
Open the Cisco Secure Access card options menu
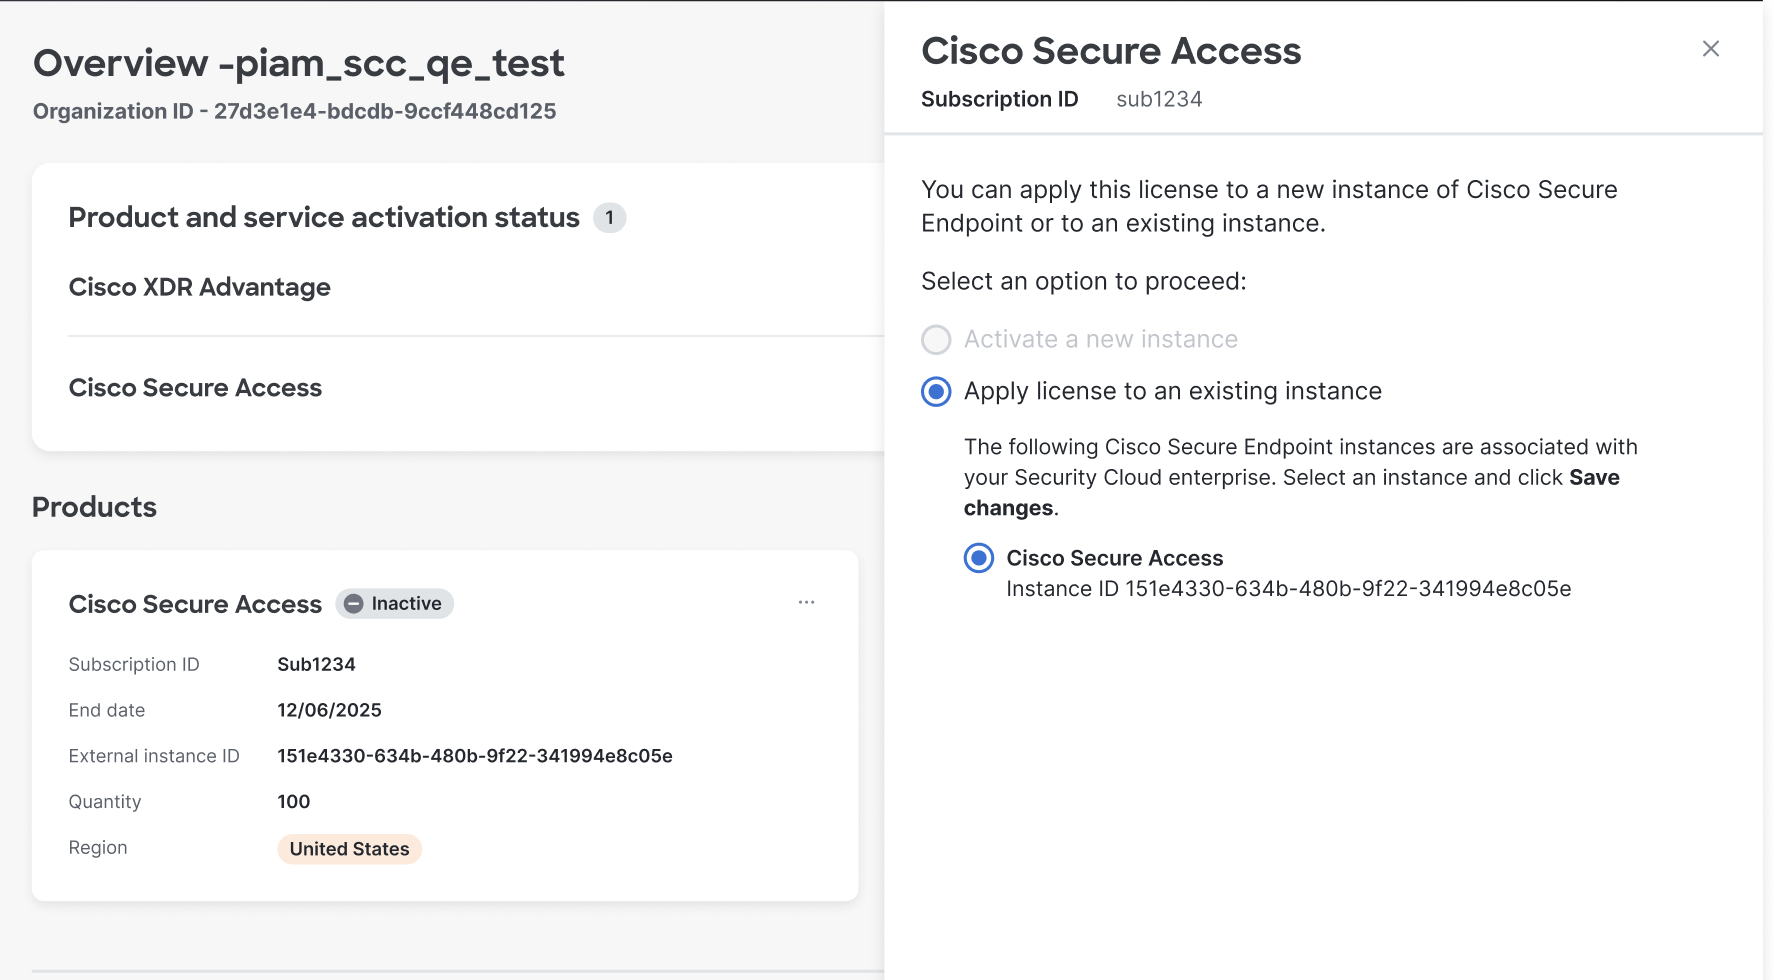pos(806,602)
